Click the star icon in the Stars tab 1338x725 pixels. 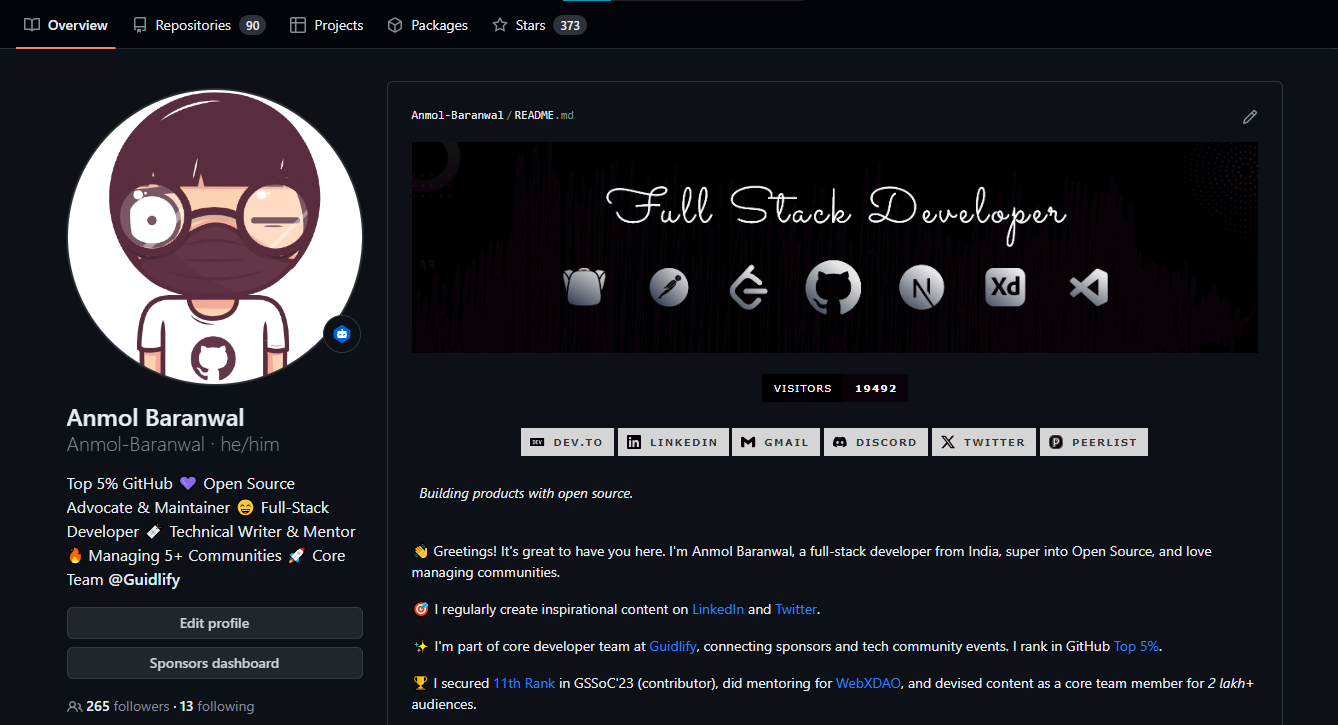point(500,25)
